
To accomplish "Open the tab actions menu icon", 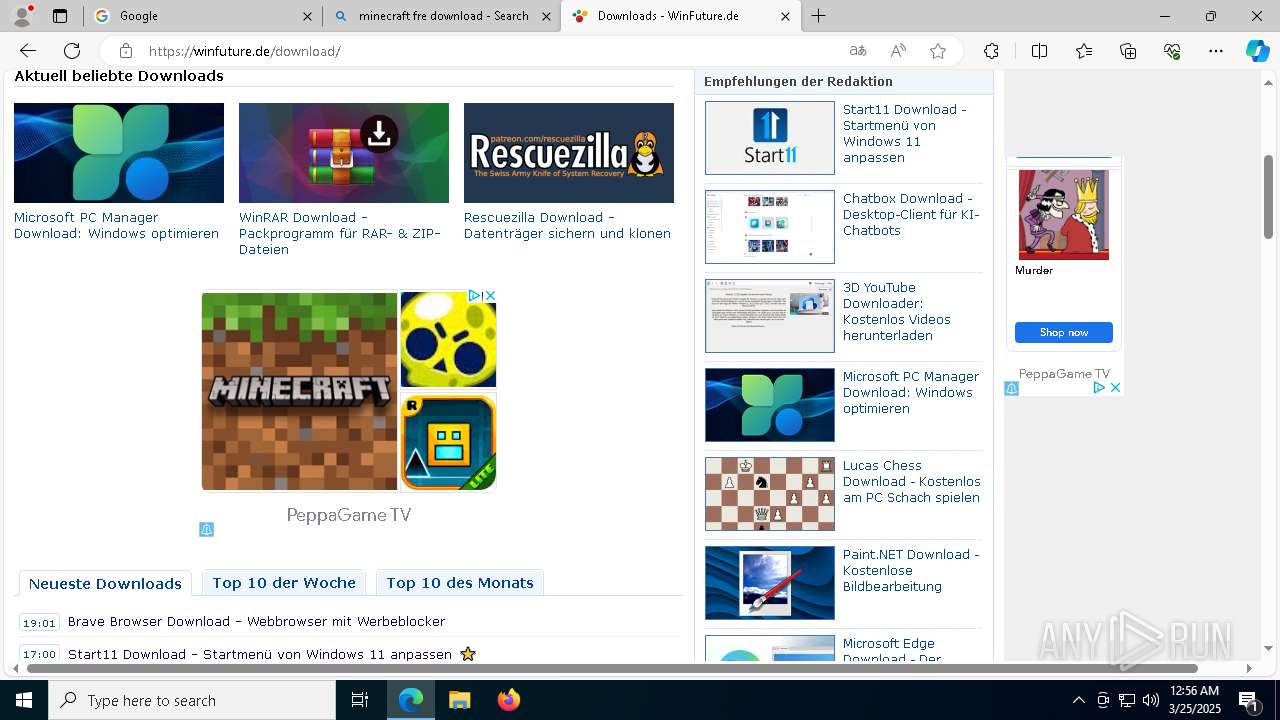I will pyautogui.click(x=60, y=16).
